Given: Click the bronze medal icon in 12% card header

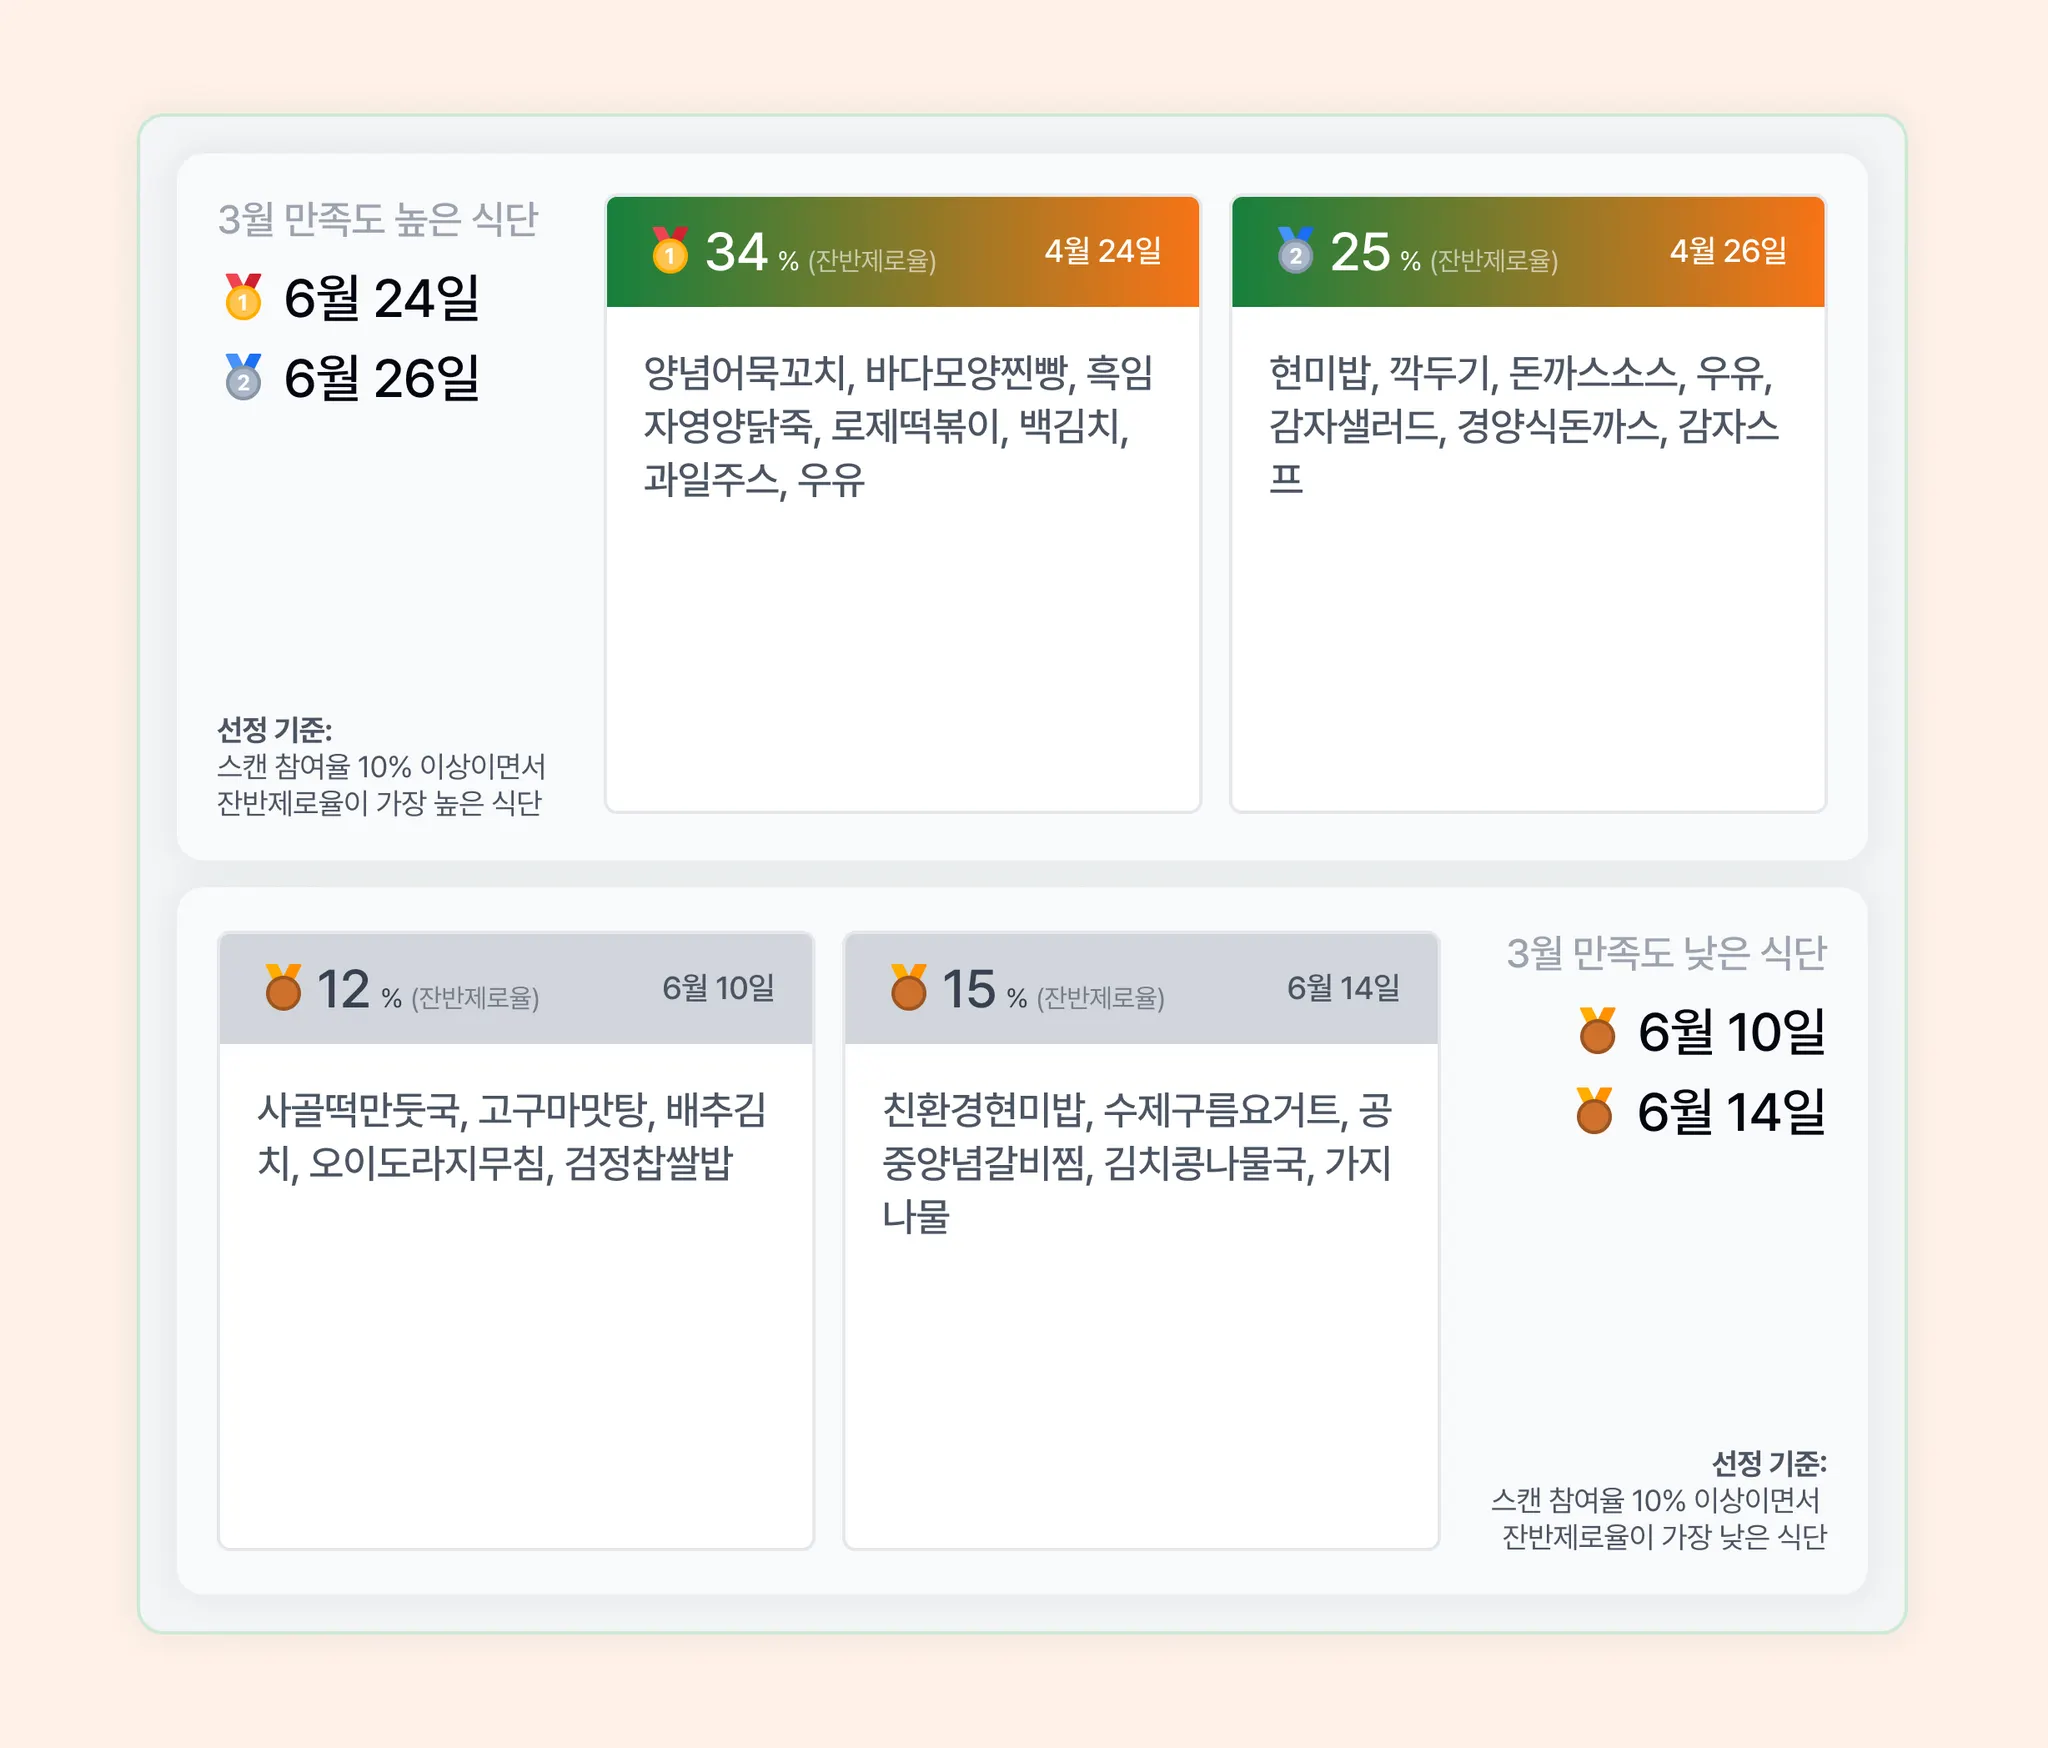Looking at the screenshot, I should [x=283, y=987].
